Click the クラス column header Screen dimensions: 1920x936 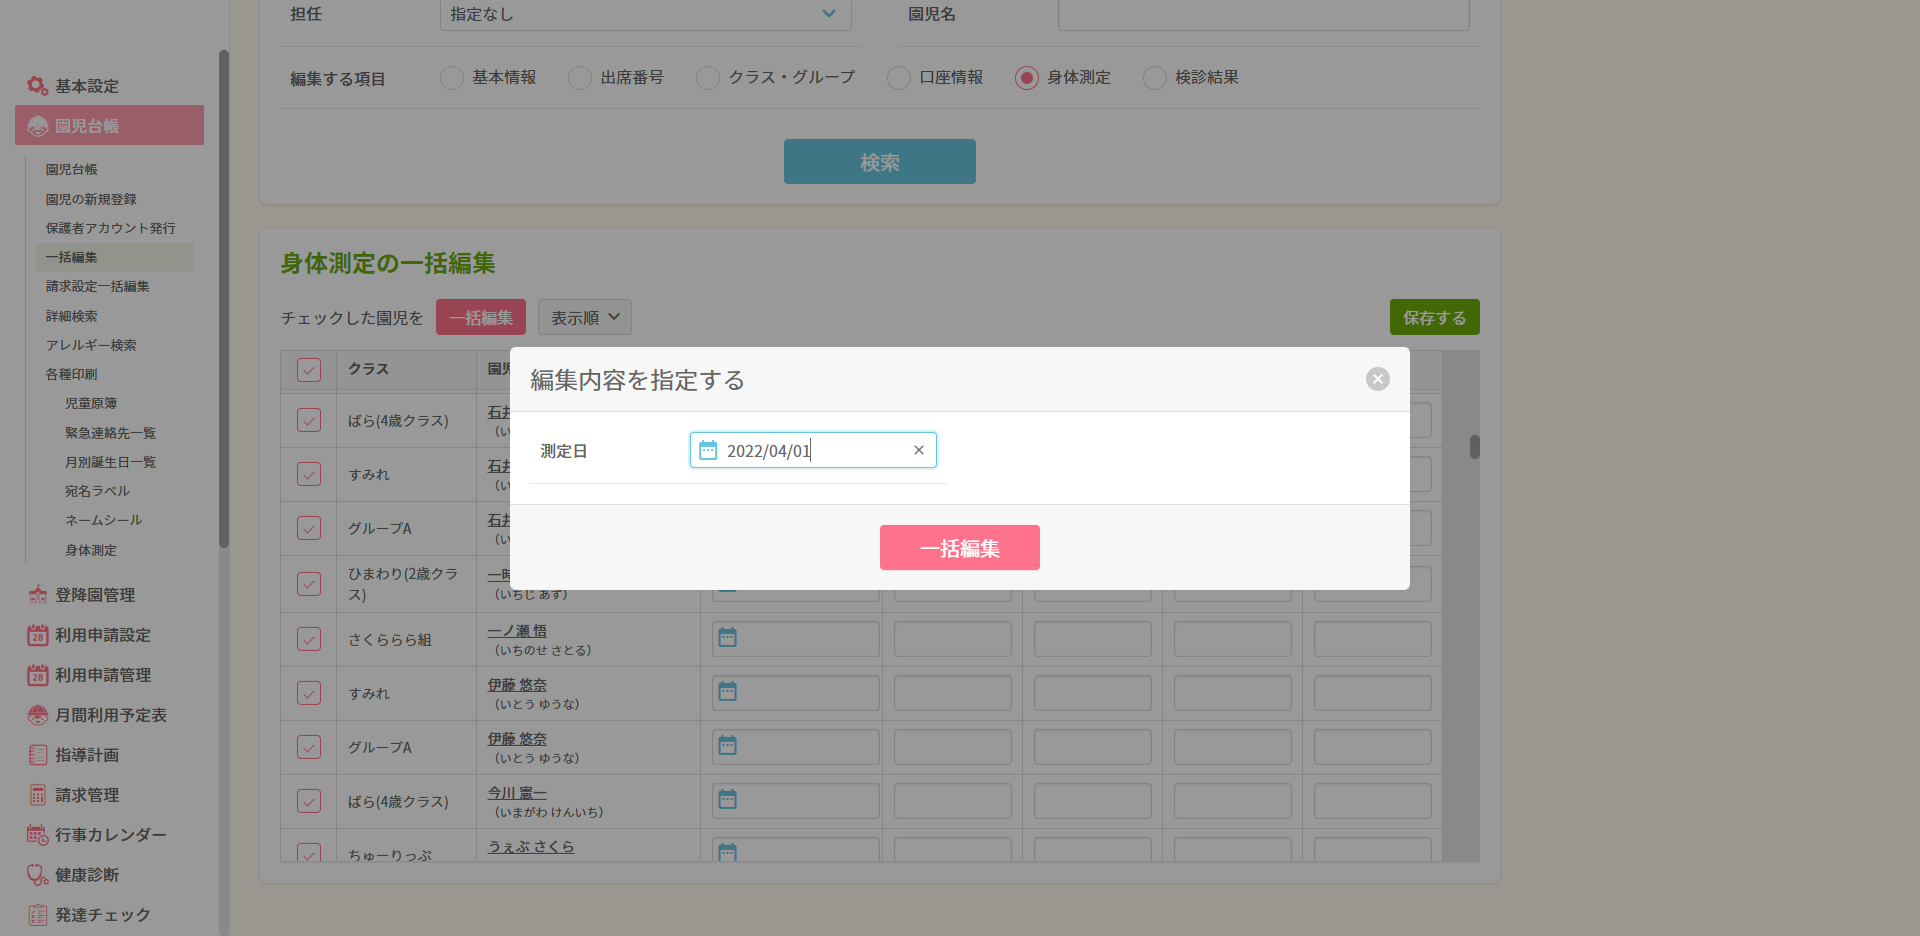pos(406,369)
